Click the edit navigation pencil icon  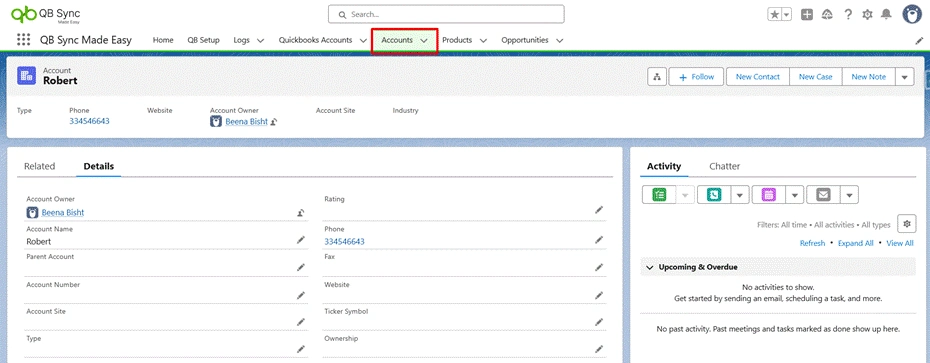coord(919,40)
